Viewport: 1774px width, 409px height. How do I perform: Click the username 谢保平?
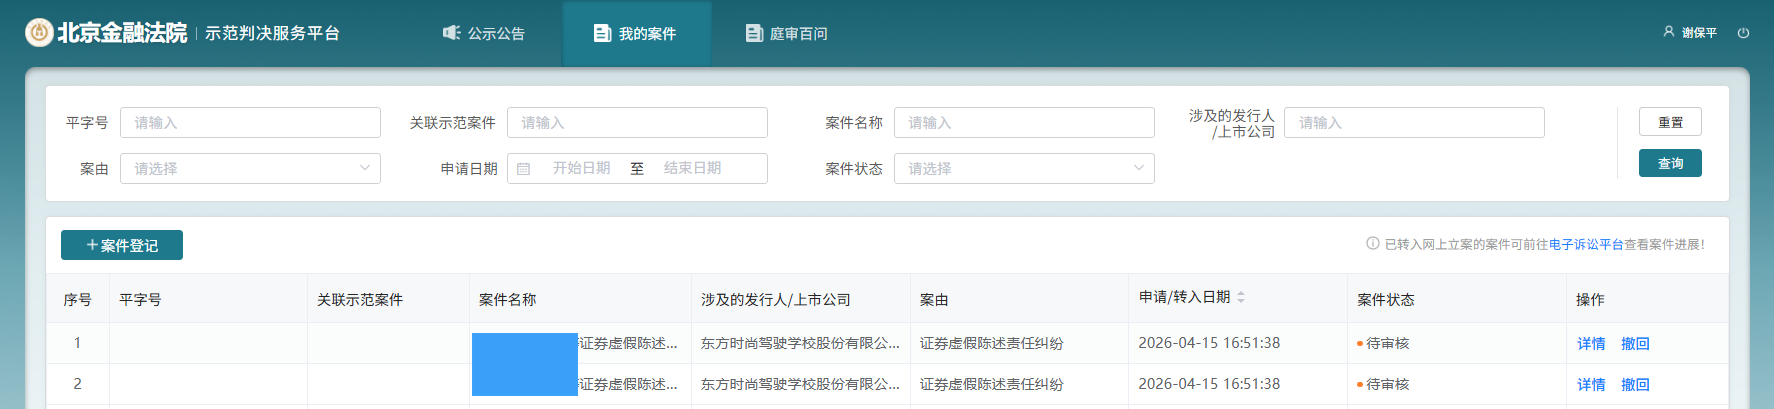click(1699, 33)
